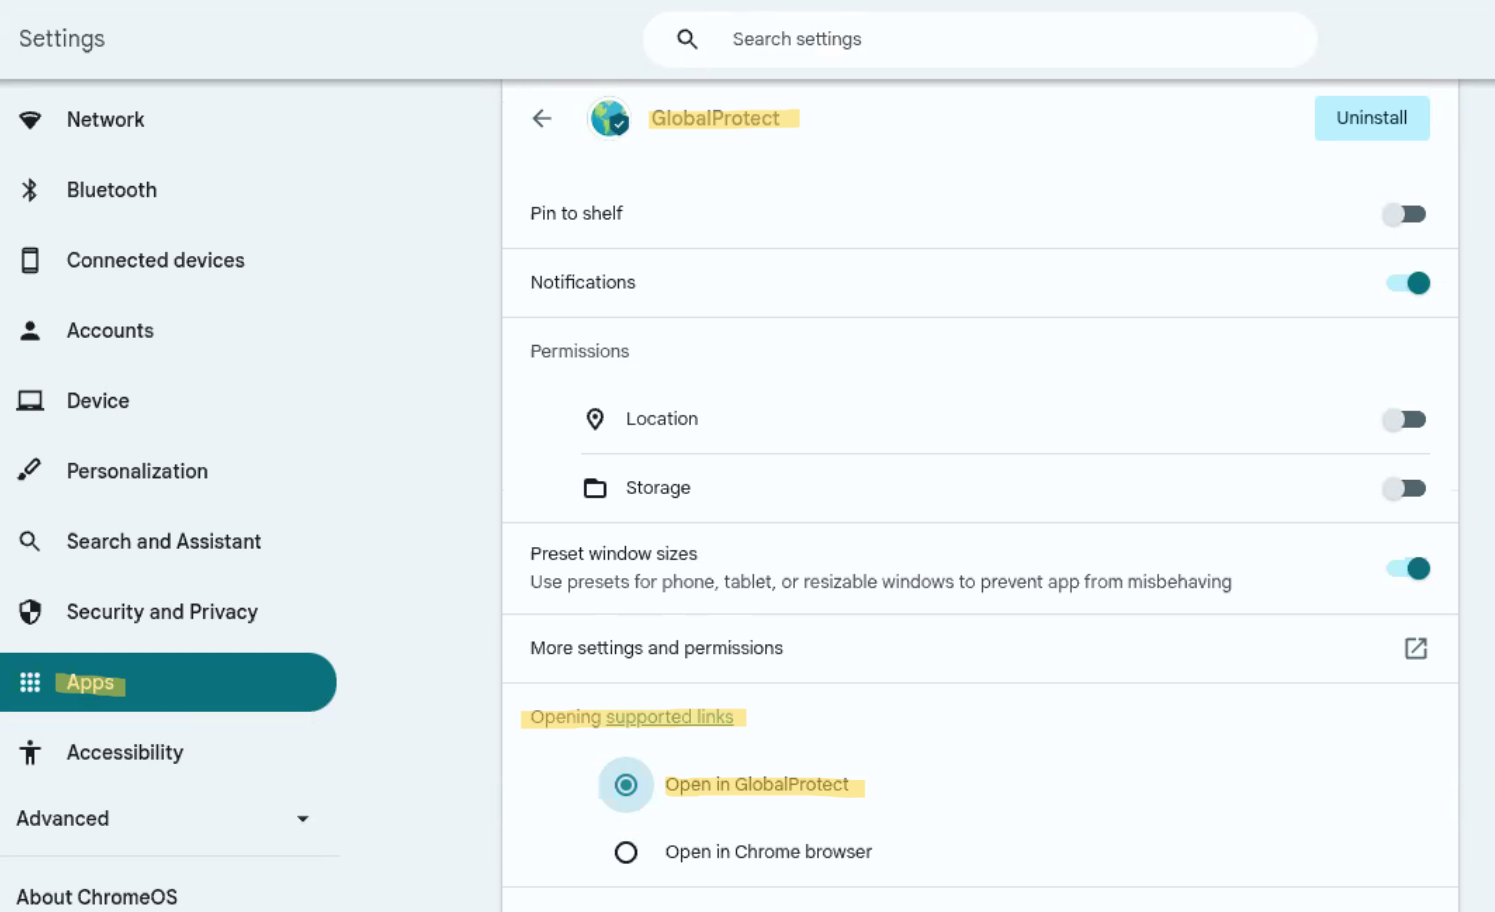Click the Connected devices phone icon

click(30, 260)
